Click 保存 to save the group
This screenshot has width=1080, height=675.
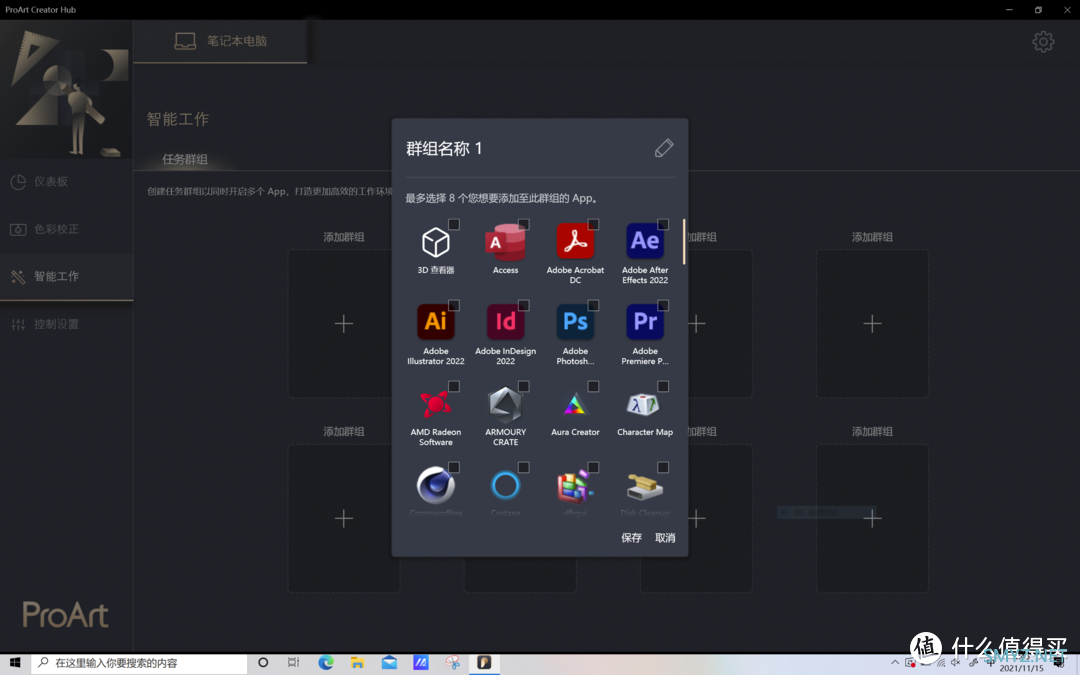tap(631, 538)
